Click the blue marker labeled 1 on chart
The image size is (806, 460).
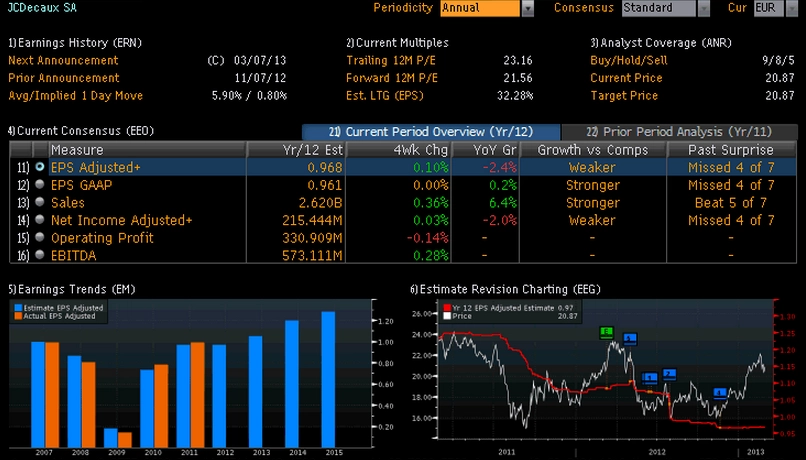pos(650,379)
